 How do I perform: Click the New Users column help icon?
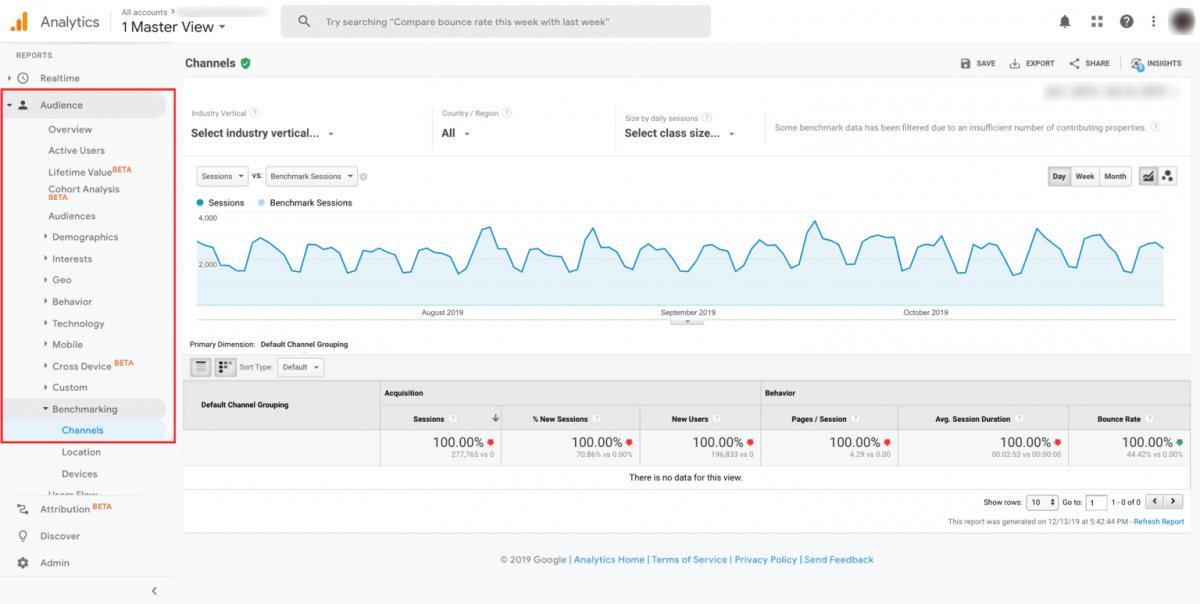(718, 419)
